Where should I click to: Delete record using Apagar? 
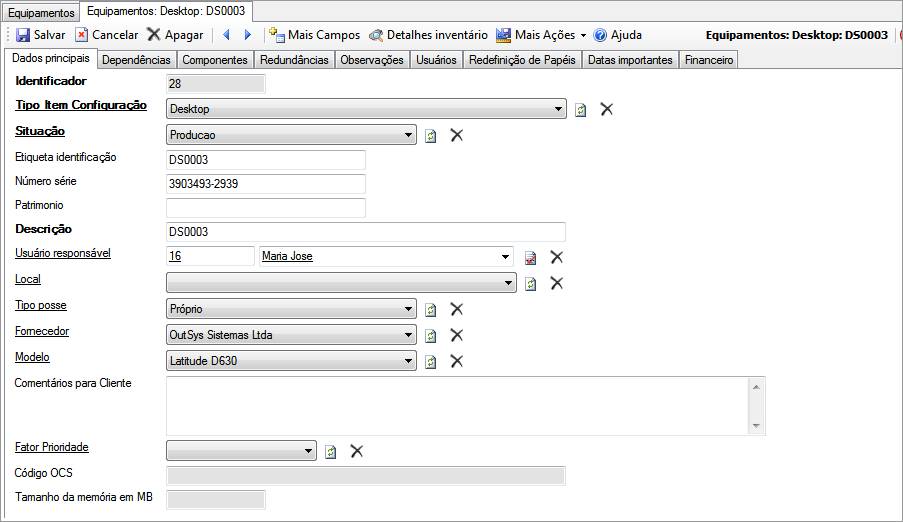point(175,35)
